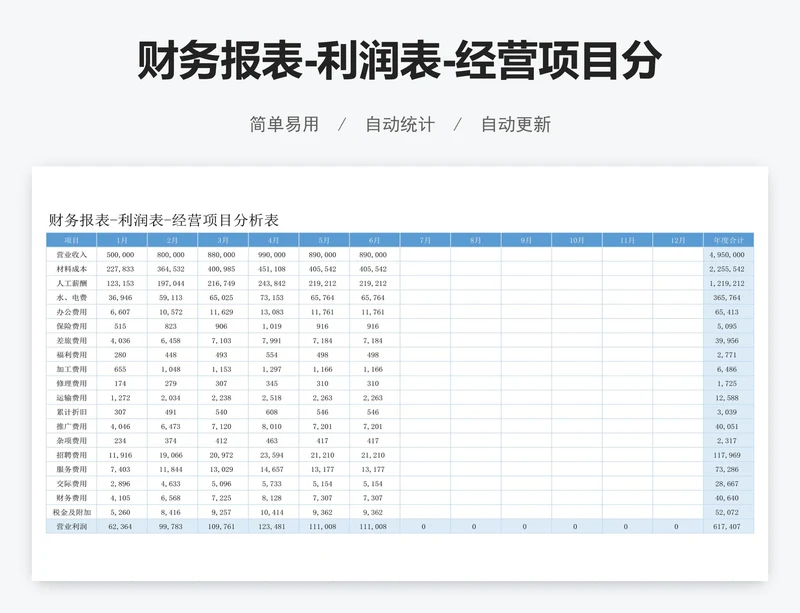The height and width of the screenshot is (613, 800).
Task: Select January transport cell 1,272
Action: pos(120,398)
